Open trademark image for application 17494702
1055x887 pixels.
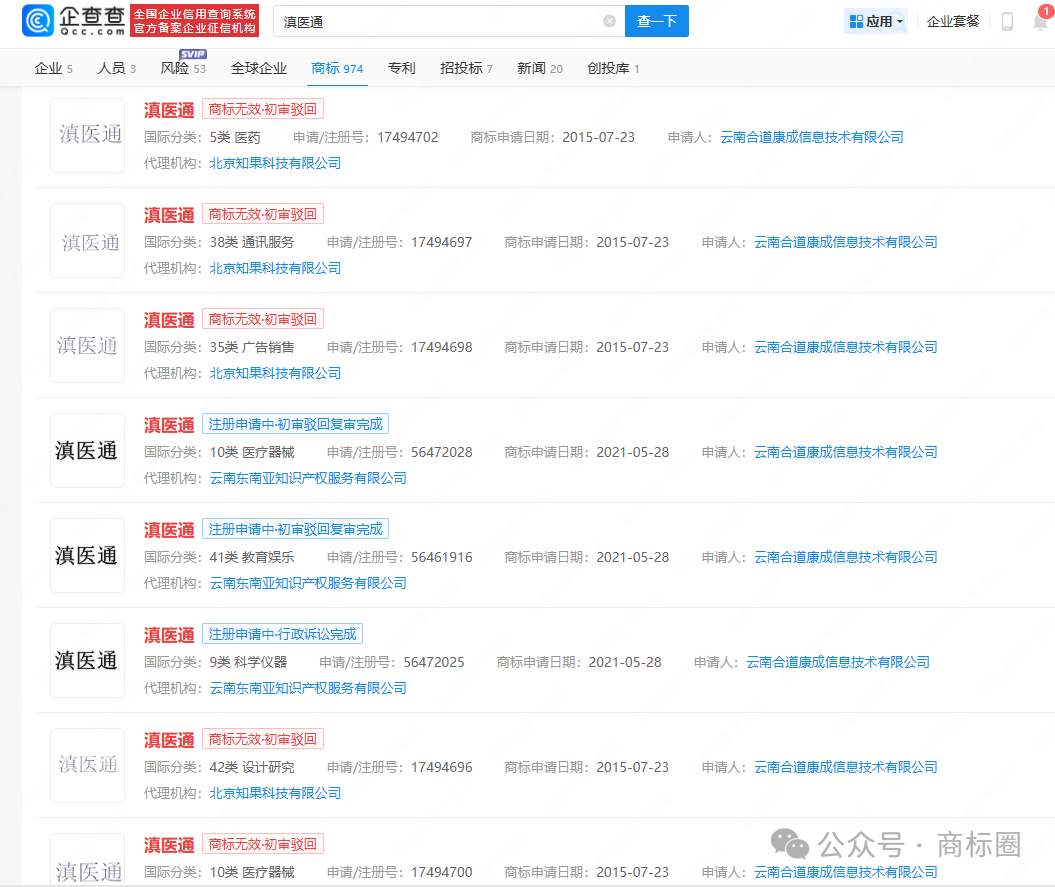coord(87,135)
